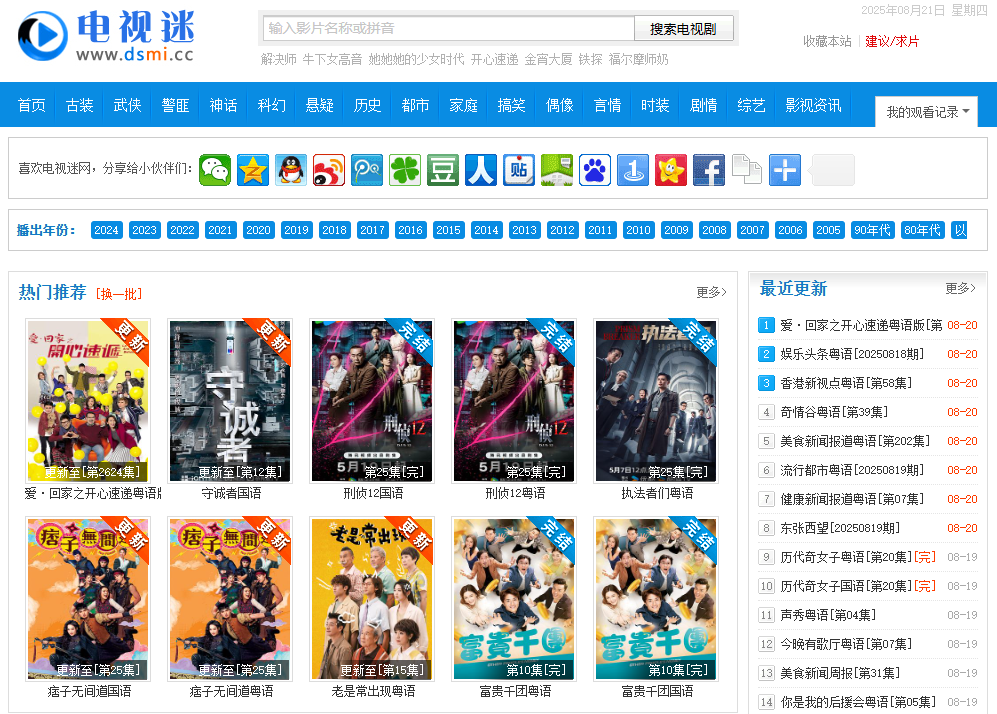Open 美食新闻报道粤语[第202集] entry
997x714 pixels.
pos(855,441)
